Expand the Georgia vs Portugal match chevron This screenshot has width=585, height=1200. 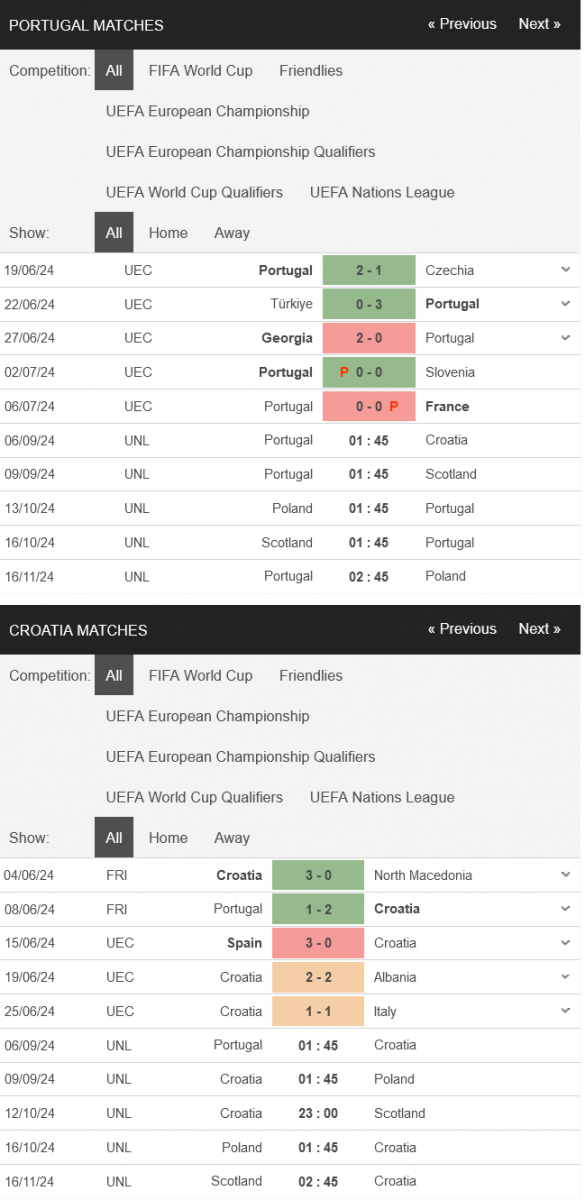(x=565, y=338)
